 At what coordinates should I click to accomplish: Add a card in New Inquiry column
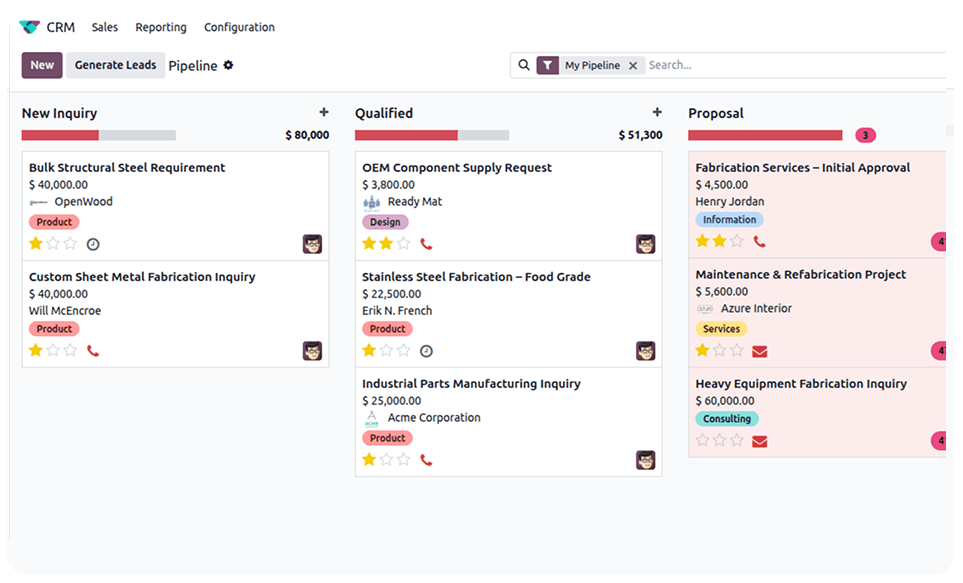[x=324, y=112]
